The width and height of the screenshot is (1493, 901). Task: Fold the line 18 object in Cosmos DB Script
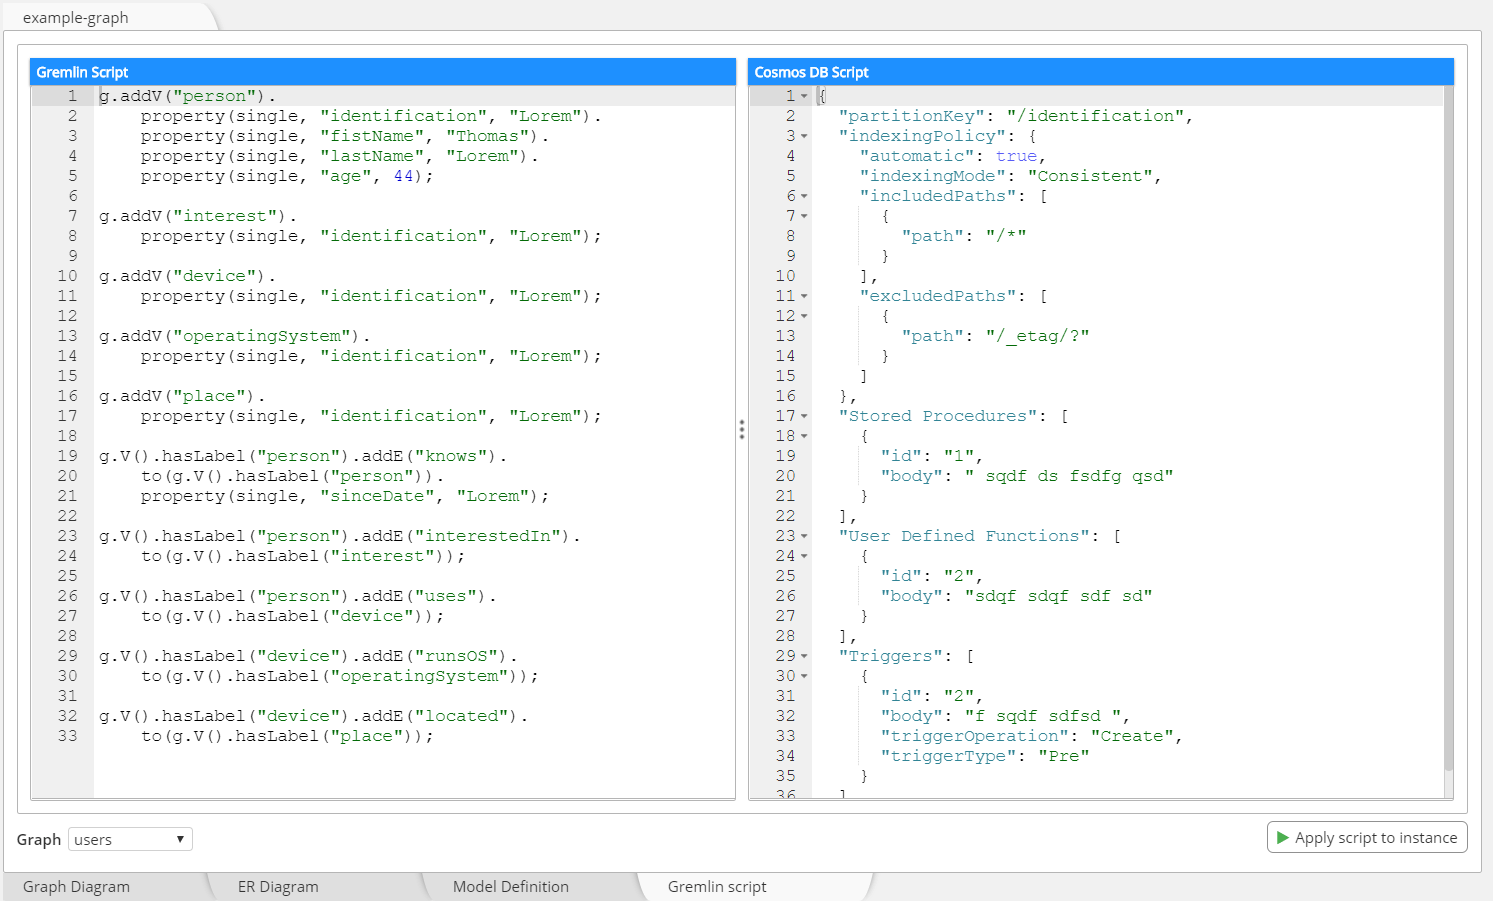point(804,436)
